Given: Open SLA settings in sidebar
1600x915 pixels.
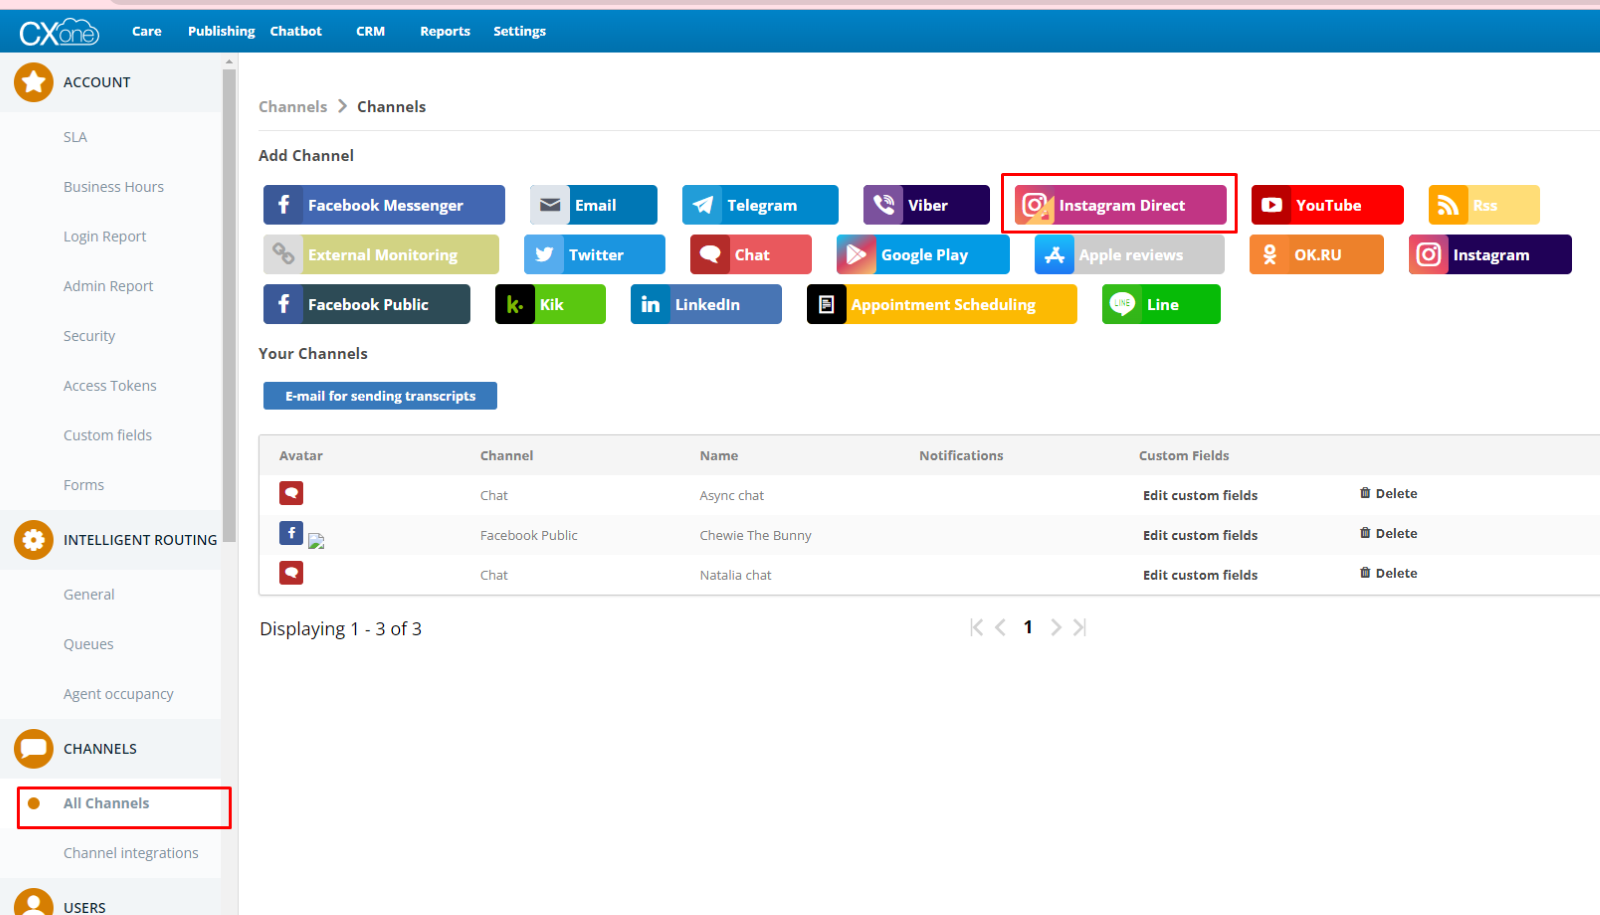Looking at the screenshot, I should click(75, 137).
